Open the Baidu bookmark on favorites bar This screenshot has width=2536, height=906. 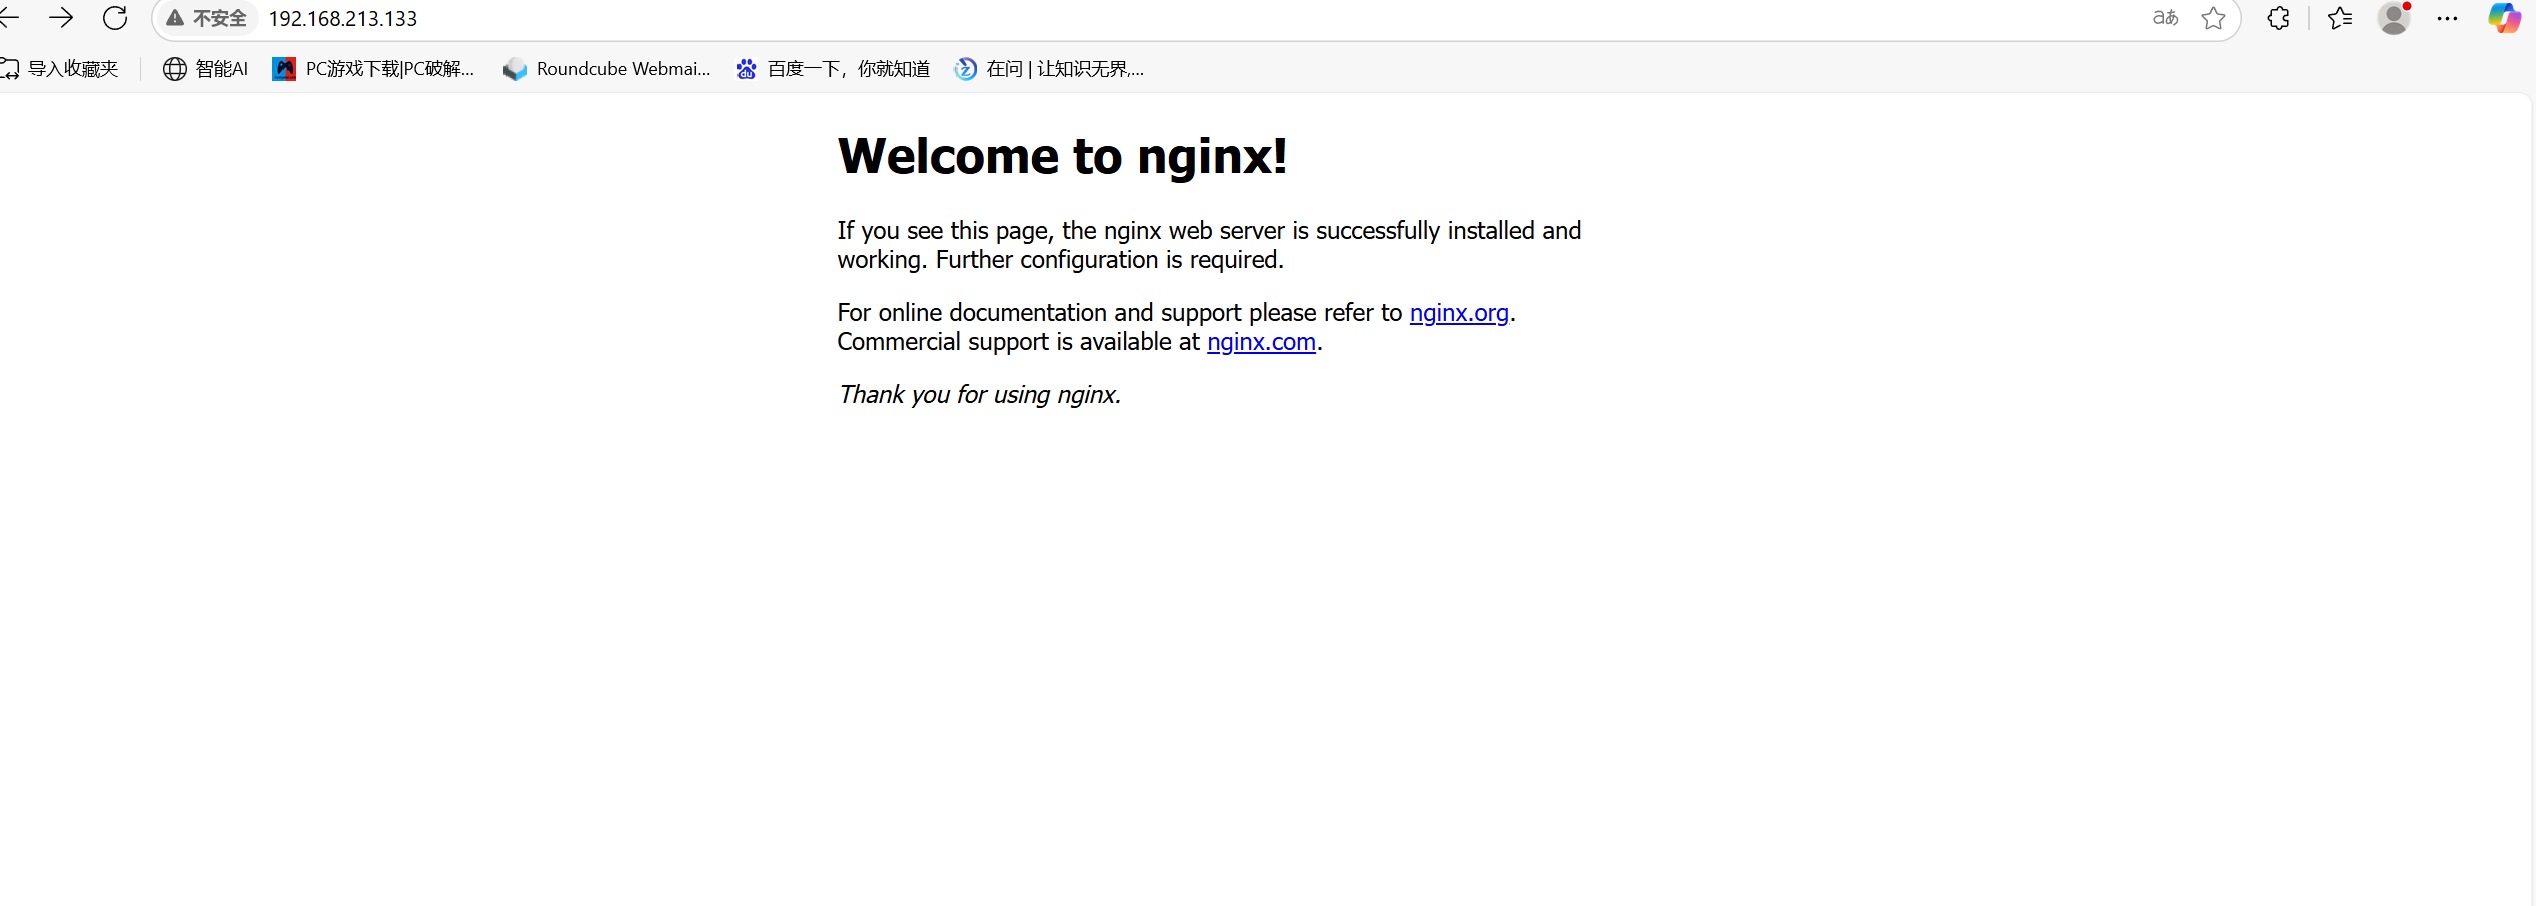pos(832,68)
